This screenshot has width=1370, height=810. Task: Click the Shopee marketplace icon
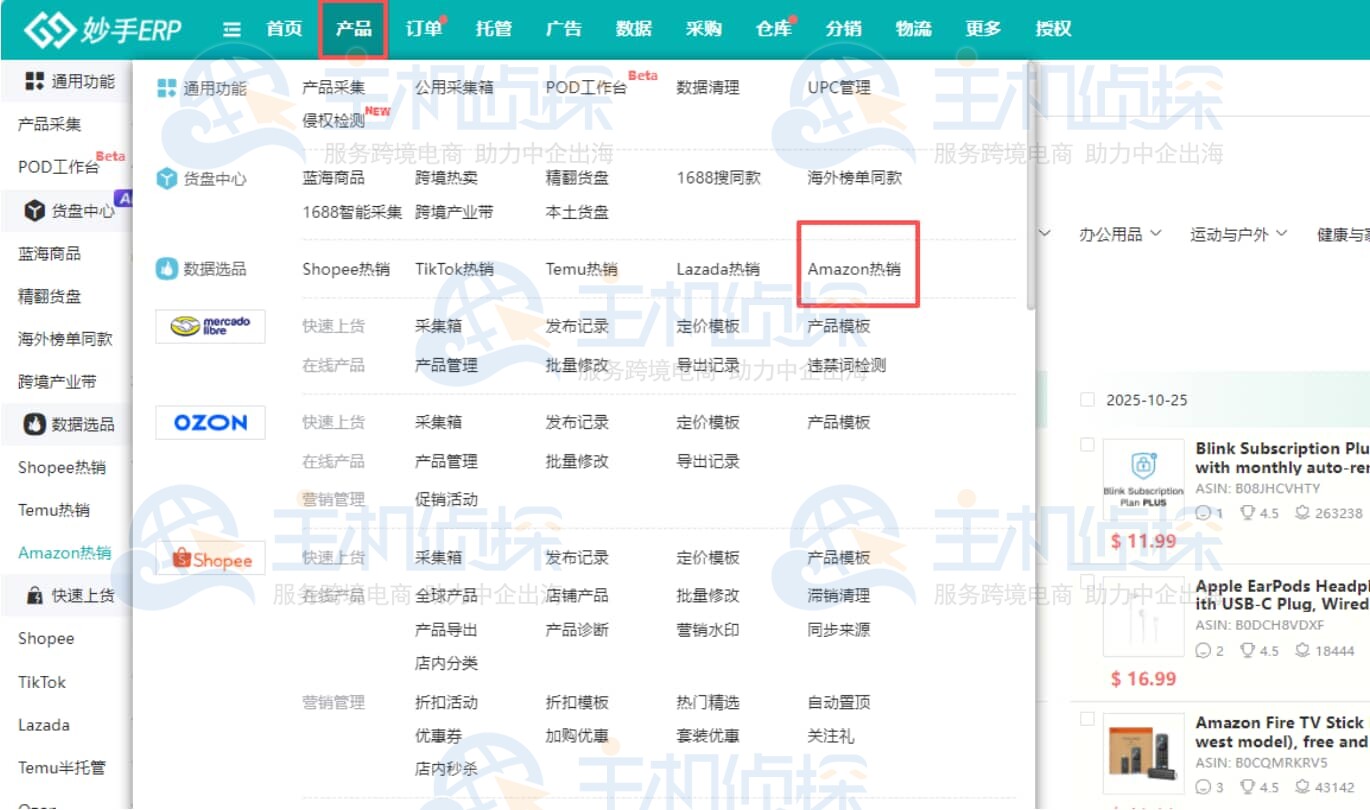point(209,558)
